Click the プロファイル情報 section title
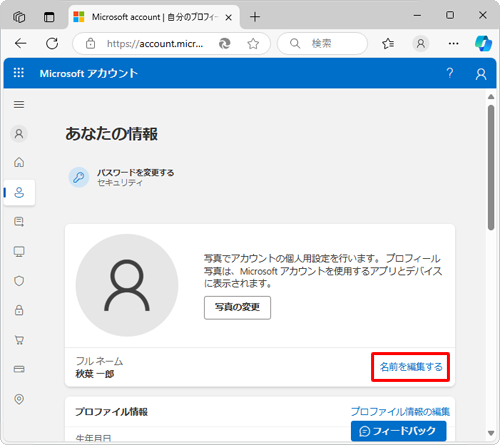Viewport: 500px width, 445px height. coord(111,412)
